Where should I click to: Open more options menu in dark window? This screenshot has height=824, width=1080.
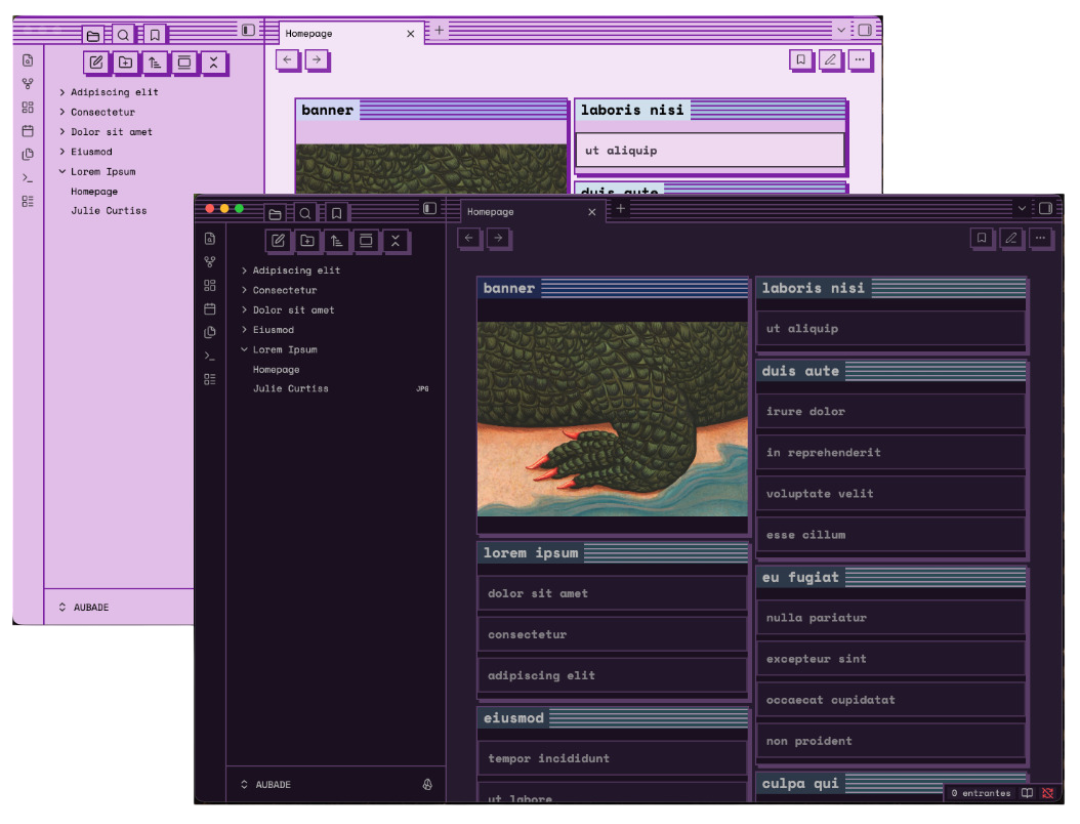click(x=1040, y=238)
